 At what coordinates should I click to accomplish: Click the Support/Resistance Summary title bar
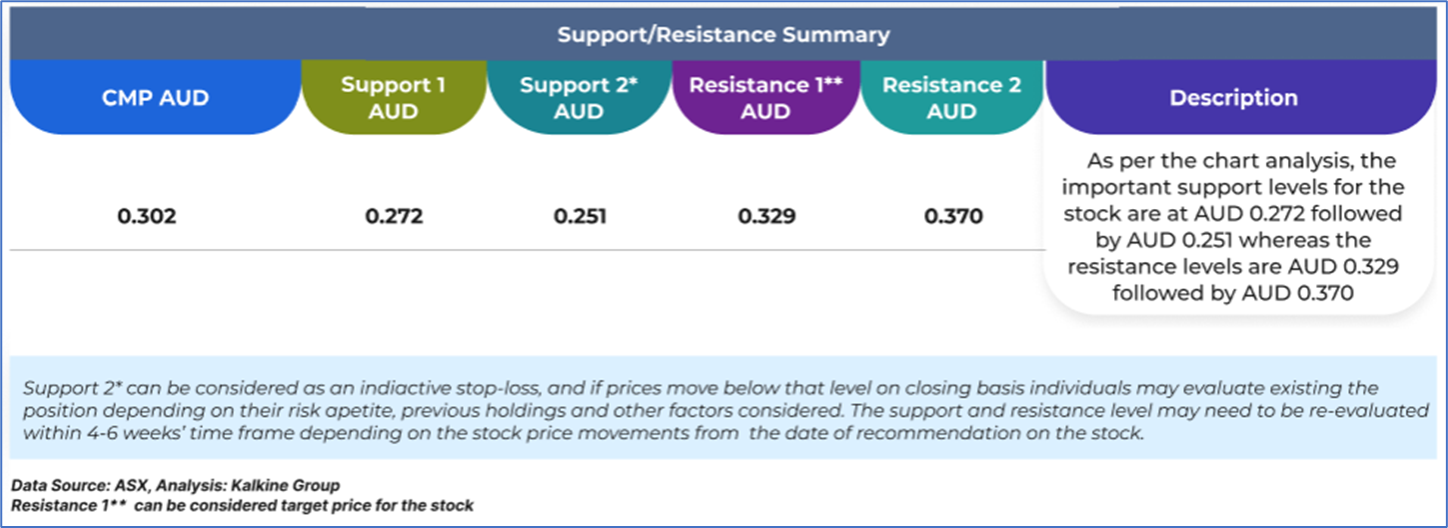(x=723, y=35)
